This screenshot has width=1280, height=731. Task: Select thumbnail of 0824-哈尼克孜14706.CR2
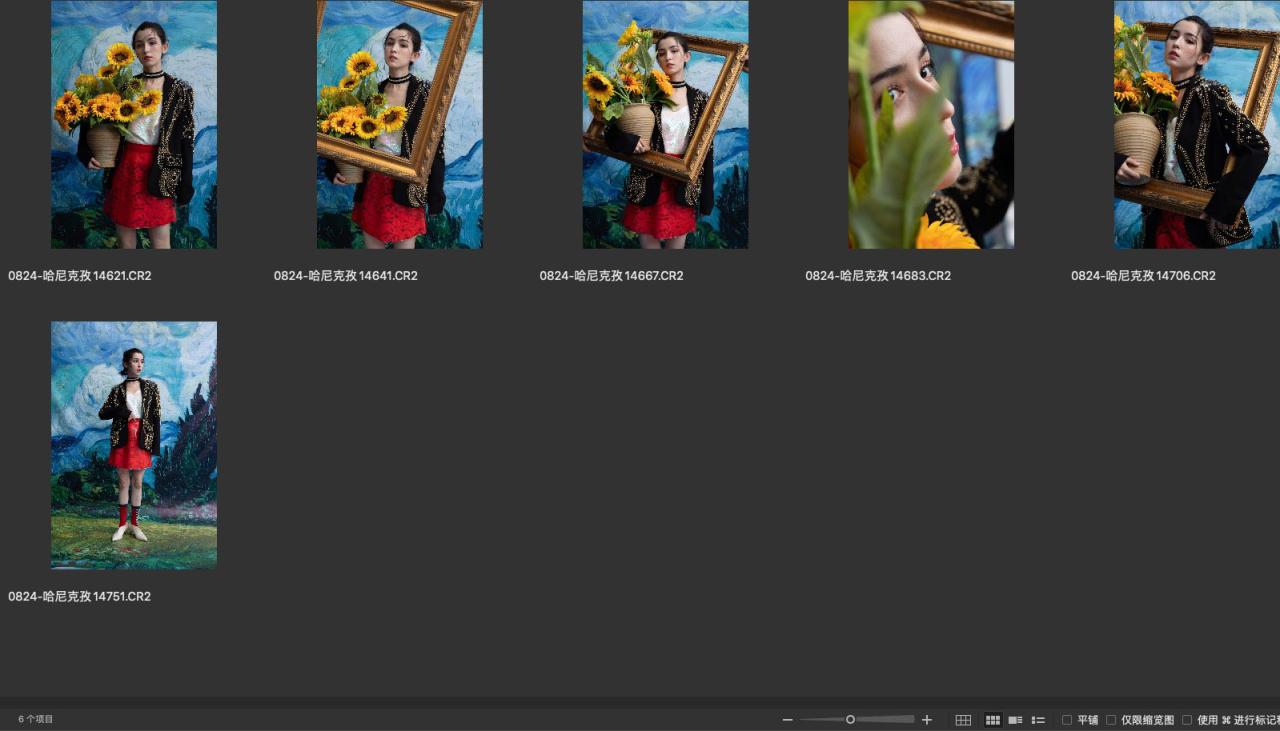[1197, 124]
